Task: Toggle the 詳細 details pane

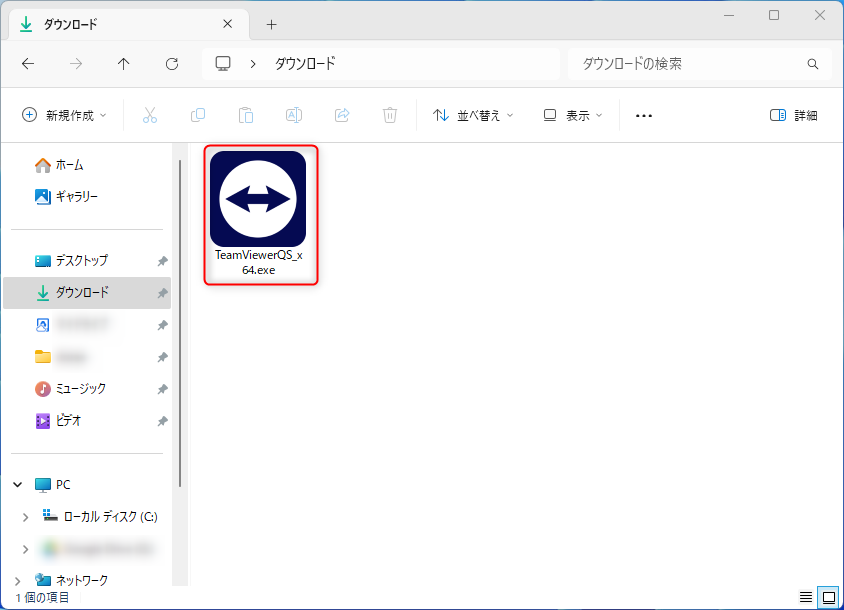Action: tap(793, 115)
